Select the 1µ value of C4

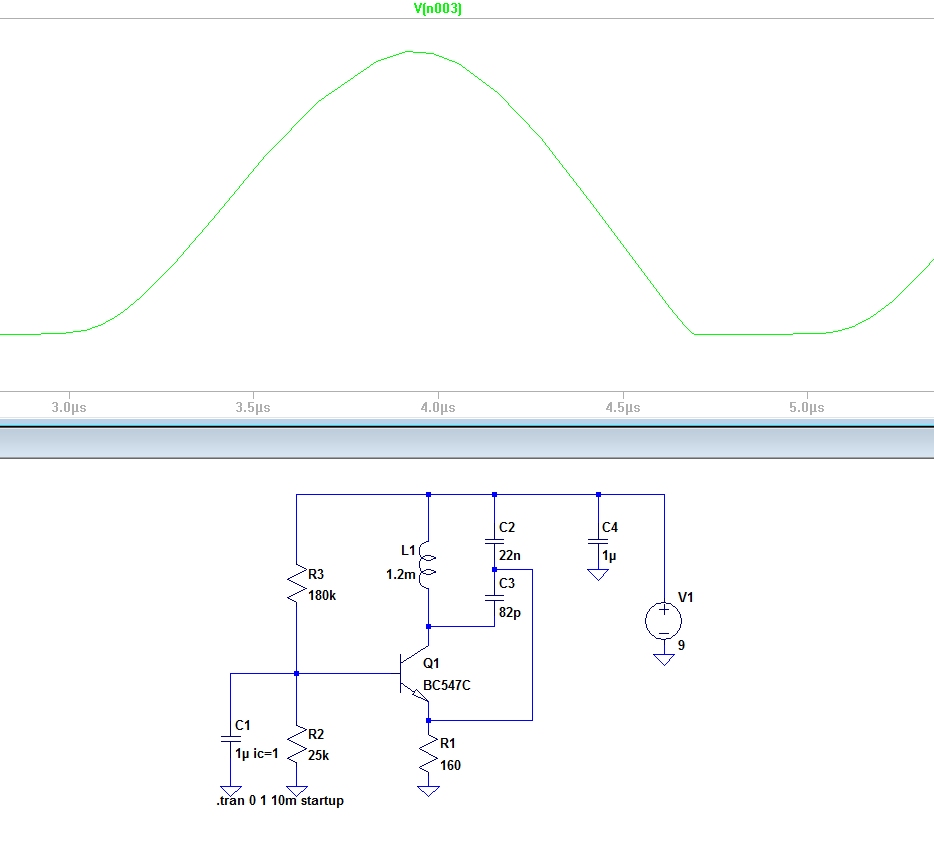[609, 556]
